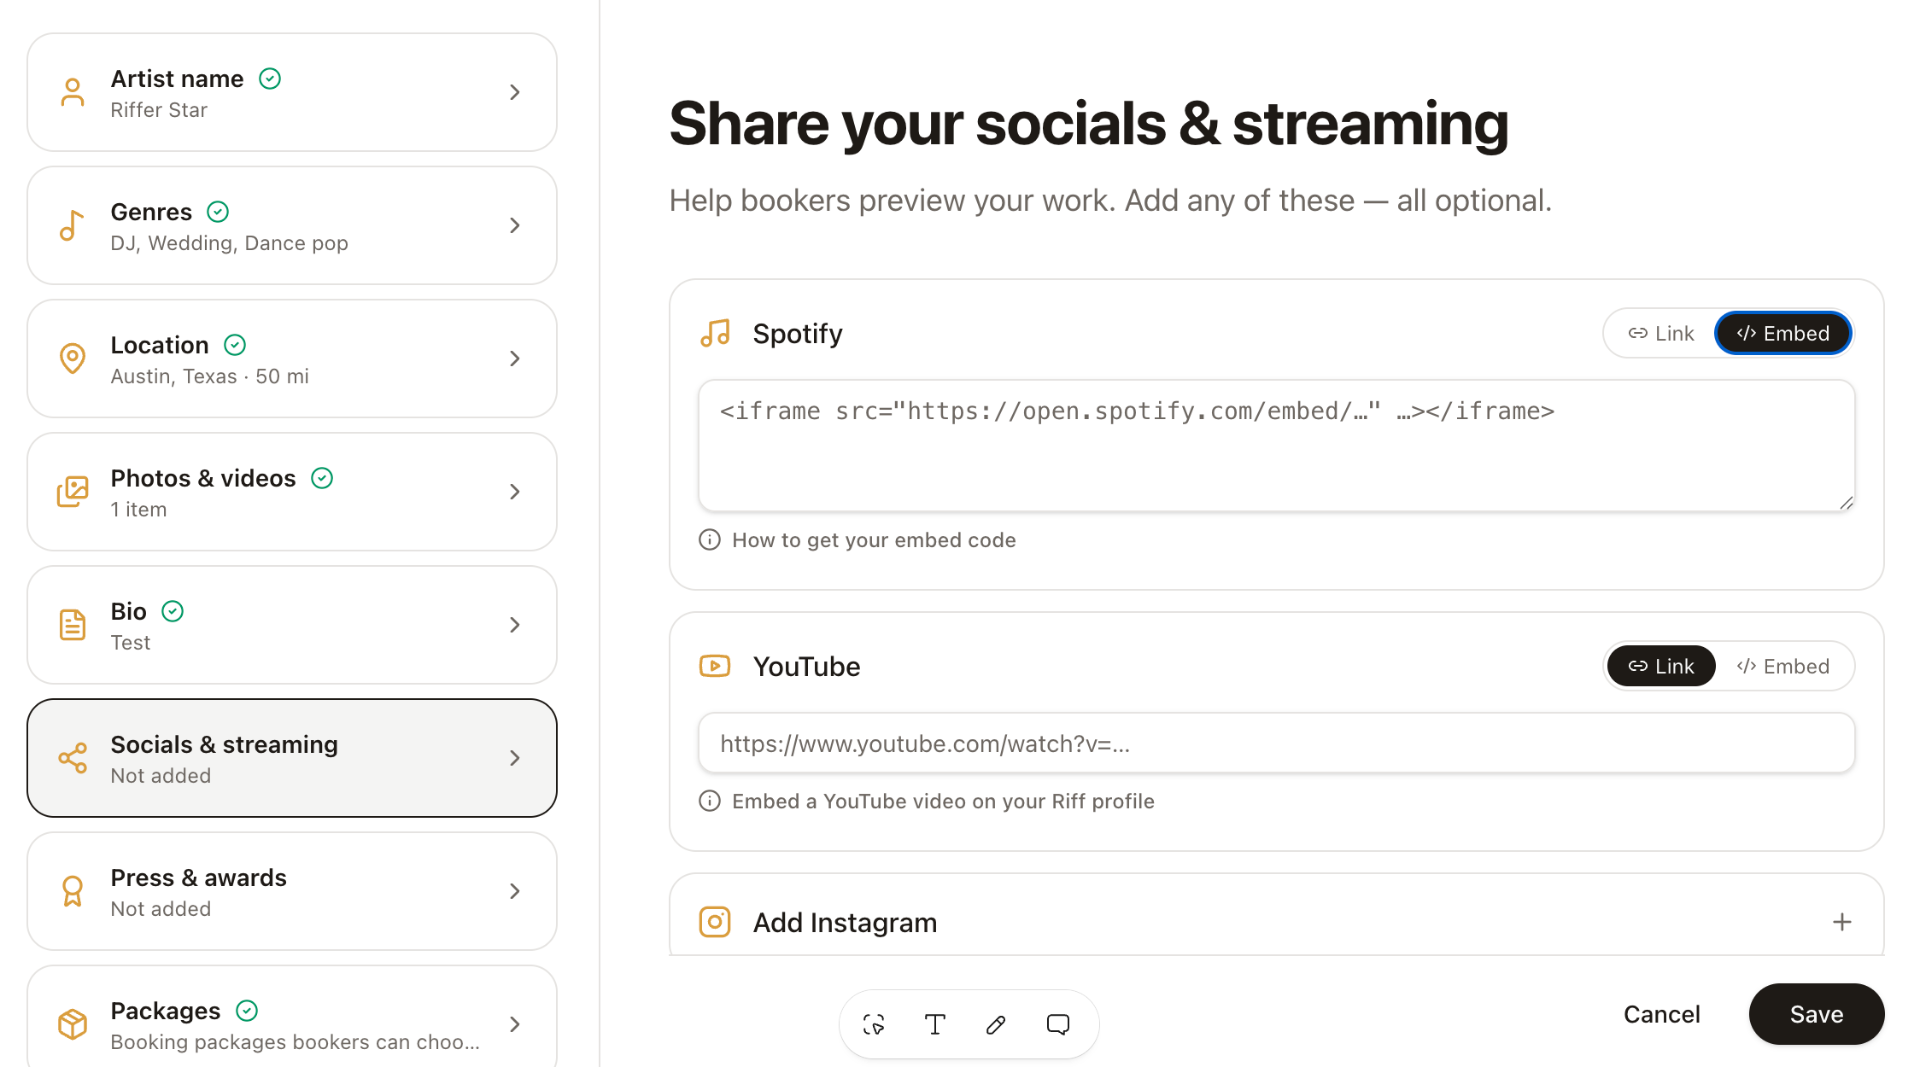Screen dimensions: 1920x1067
Task: Go to the Photos & videos step
Action: coord(292,491)
